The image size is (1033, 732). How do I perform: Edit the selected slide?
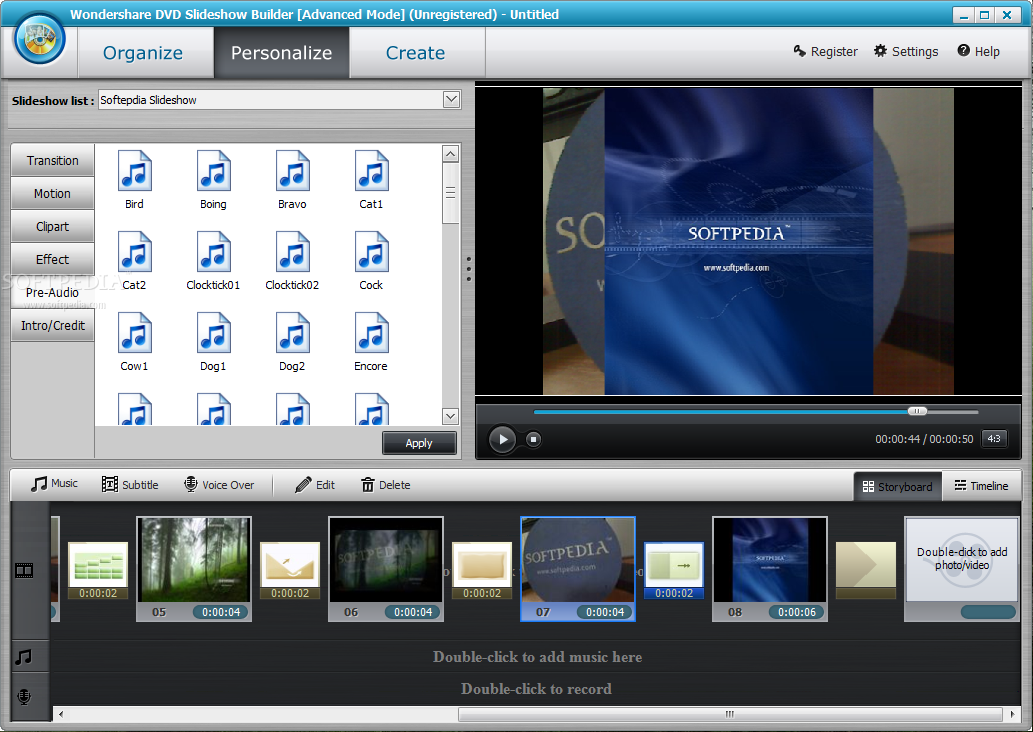pyautogui.click(x=315, y=484)
